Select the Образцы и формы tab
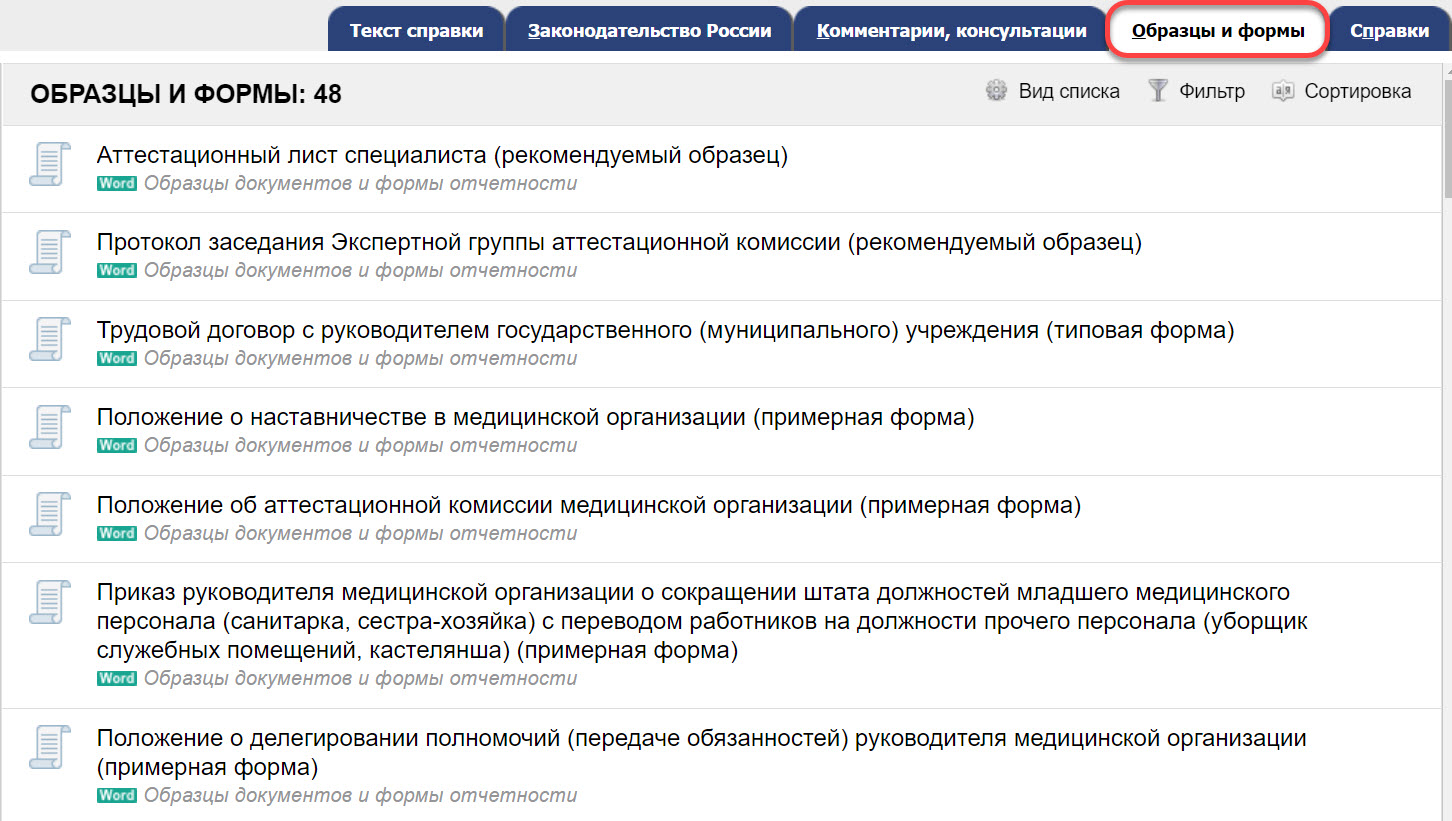The width and height of the screenshot is (1452, 821). 1218,30
